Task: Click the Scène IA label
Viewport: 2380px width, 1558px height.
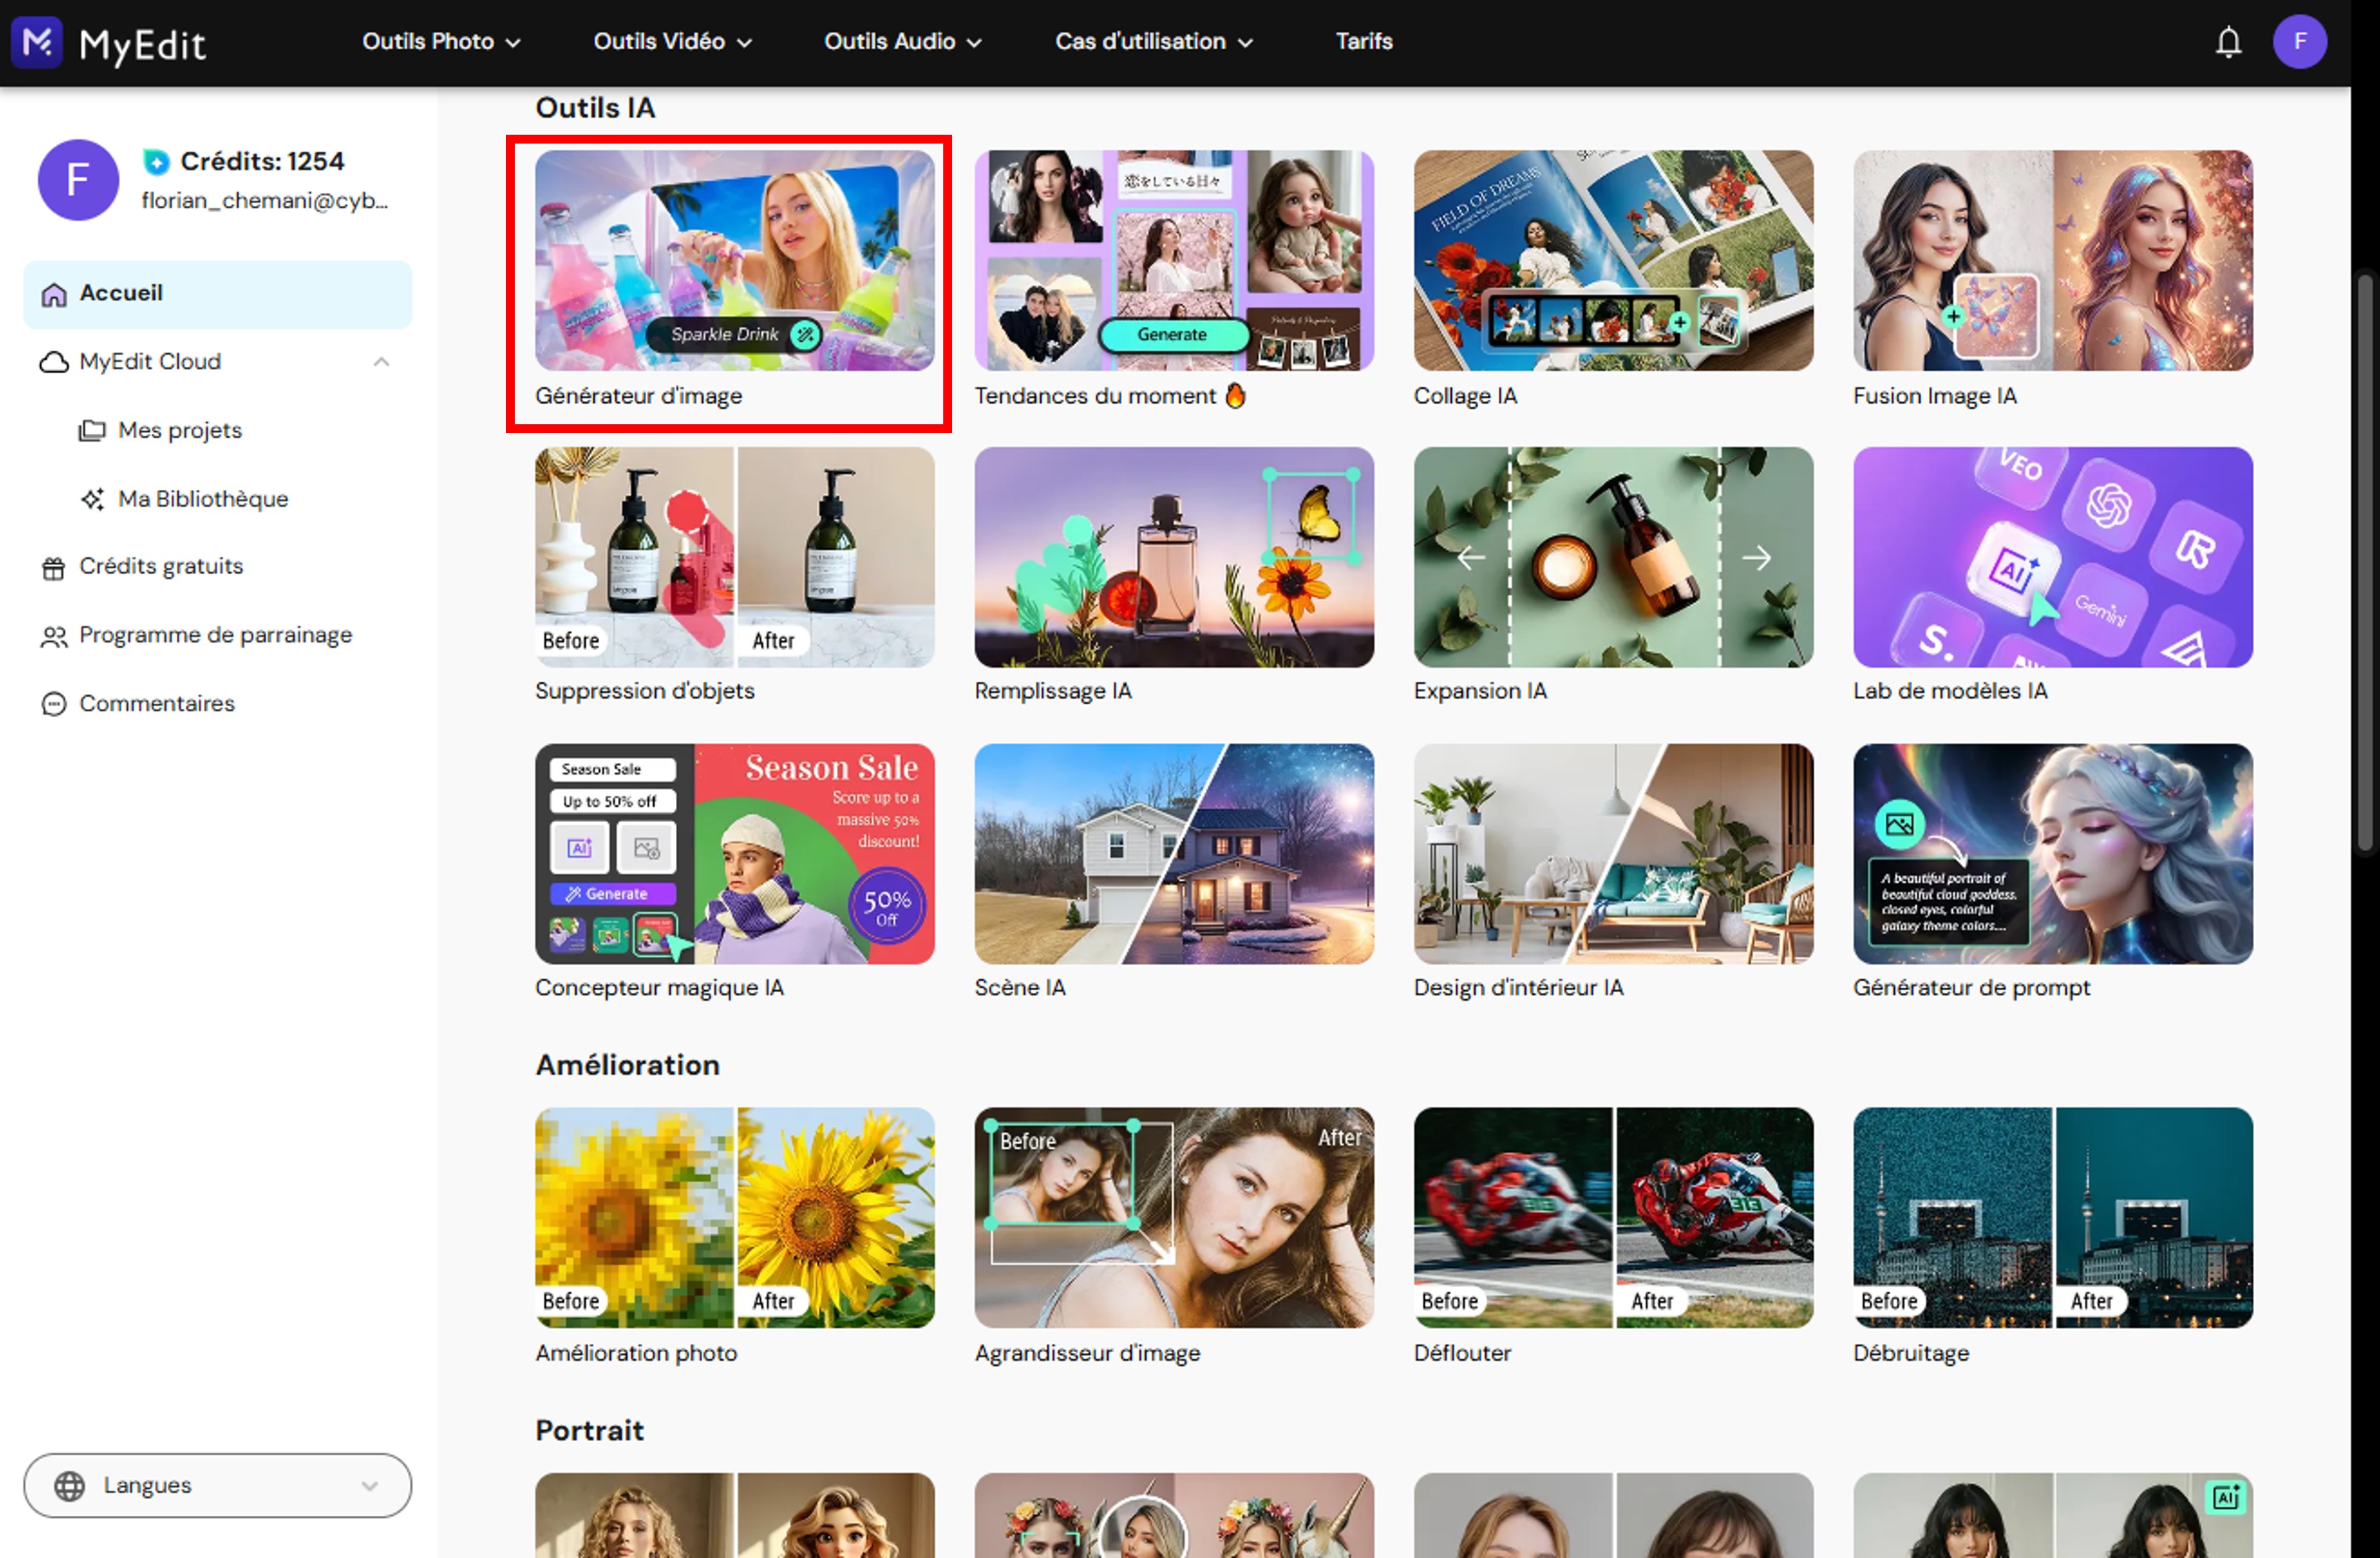Action: [1020, 988]
